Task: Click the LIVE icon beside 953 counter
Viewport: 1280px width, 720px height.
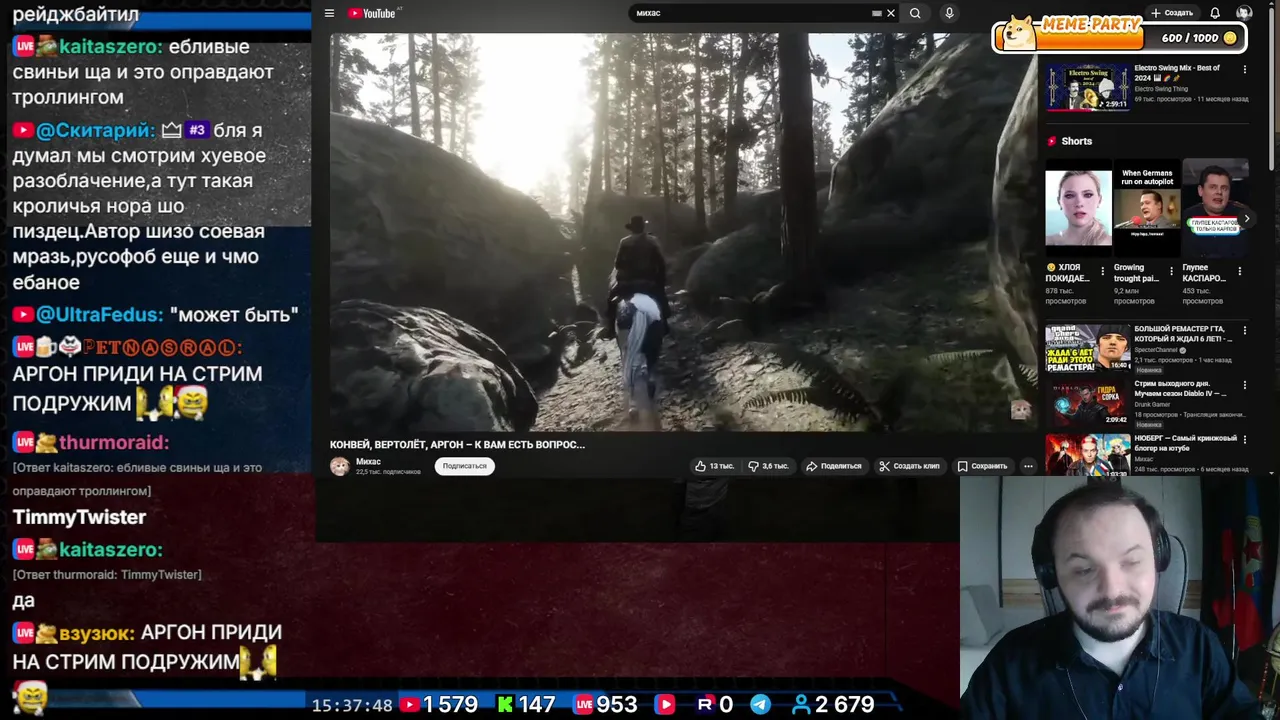Action: click(x=584, y=705)
